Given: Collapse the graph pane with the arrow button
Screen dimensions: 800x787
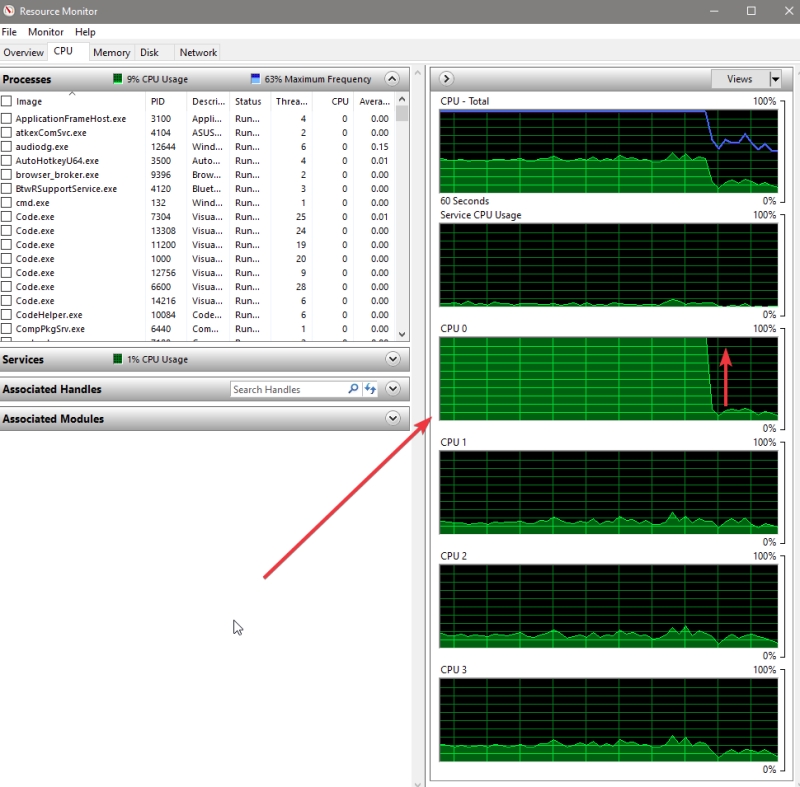Looking at the screenshot, I should 447,79.
